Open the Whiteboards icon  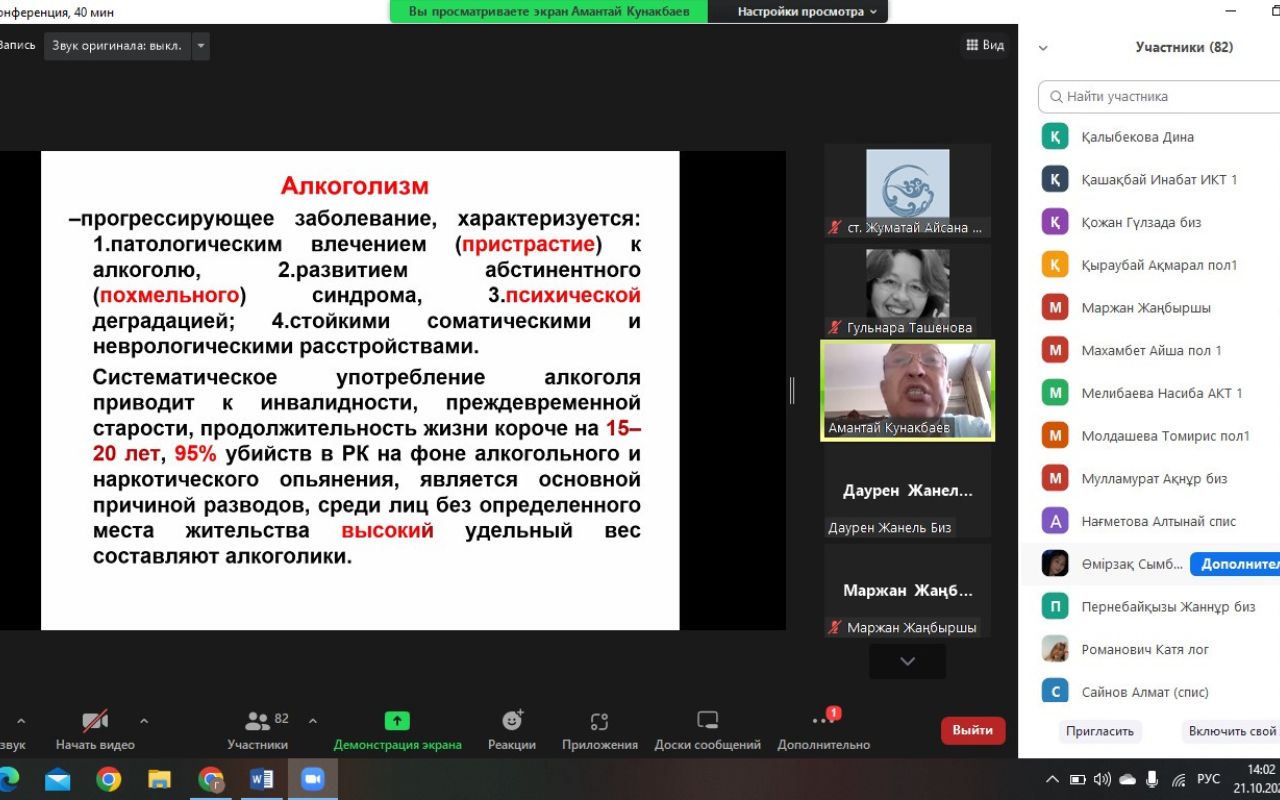pyautogui.click(x=707, y=721)
